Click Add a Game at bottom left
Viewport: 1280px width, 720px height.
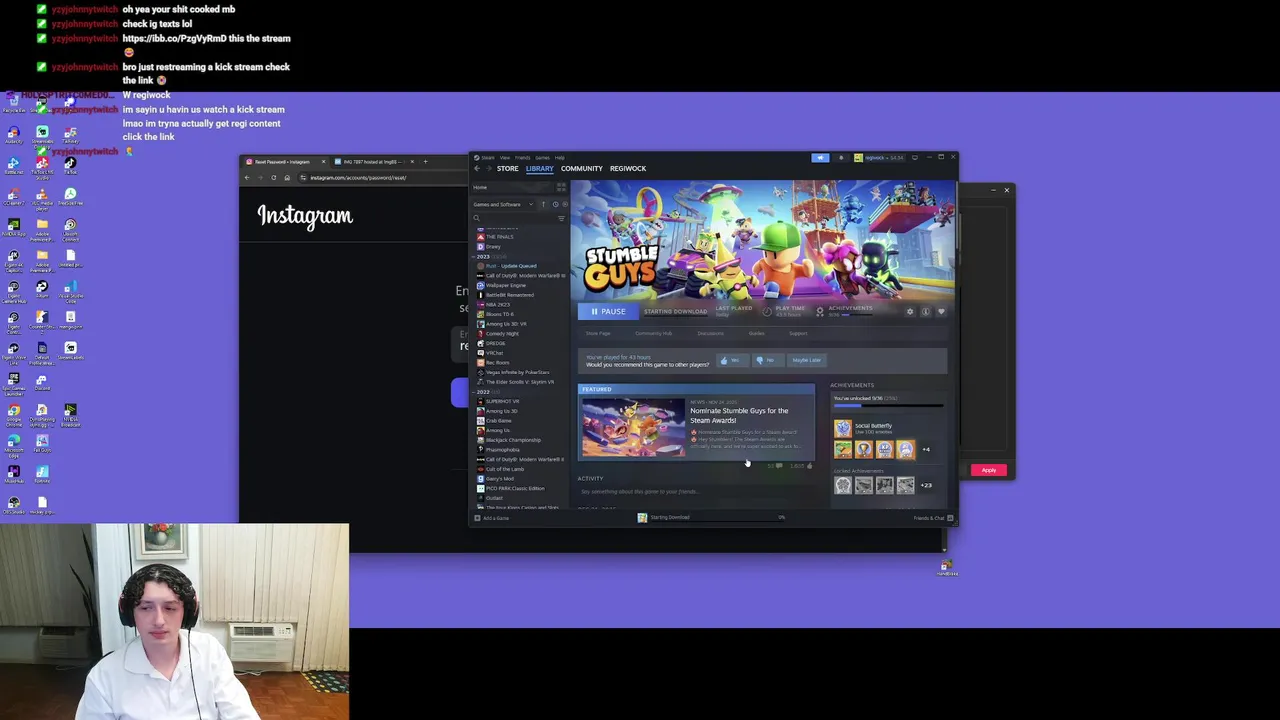(492, 518)
